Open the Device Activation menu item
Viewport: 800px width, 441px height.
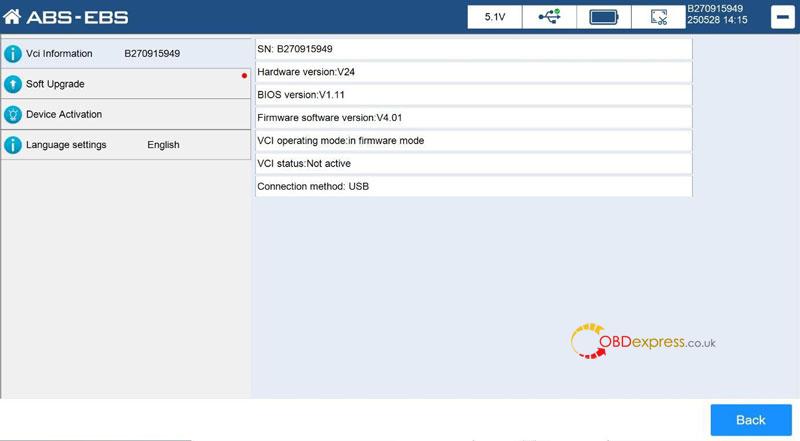tap(126, 114)
